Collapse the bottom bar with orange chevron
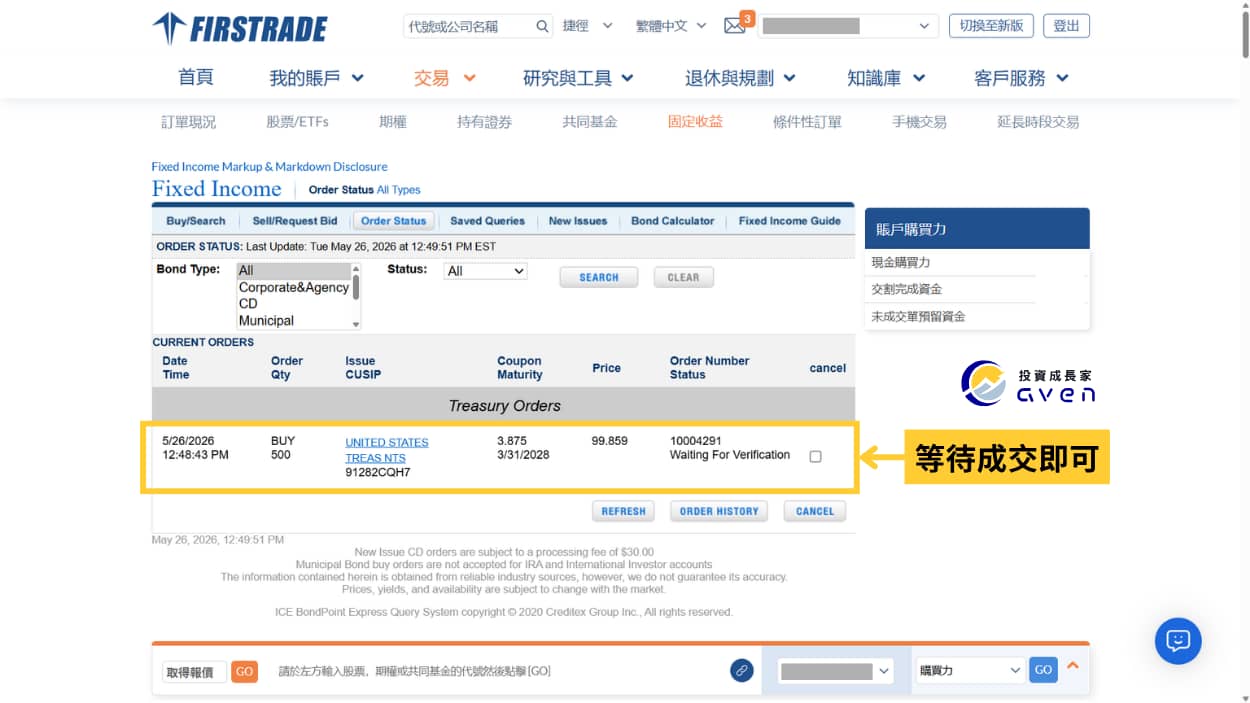The image size is (1250, 703). pos(1073,665)
